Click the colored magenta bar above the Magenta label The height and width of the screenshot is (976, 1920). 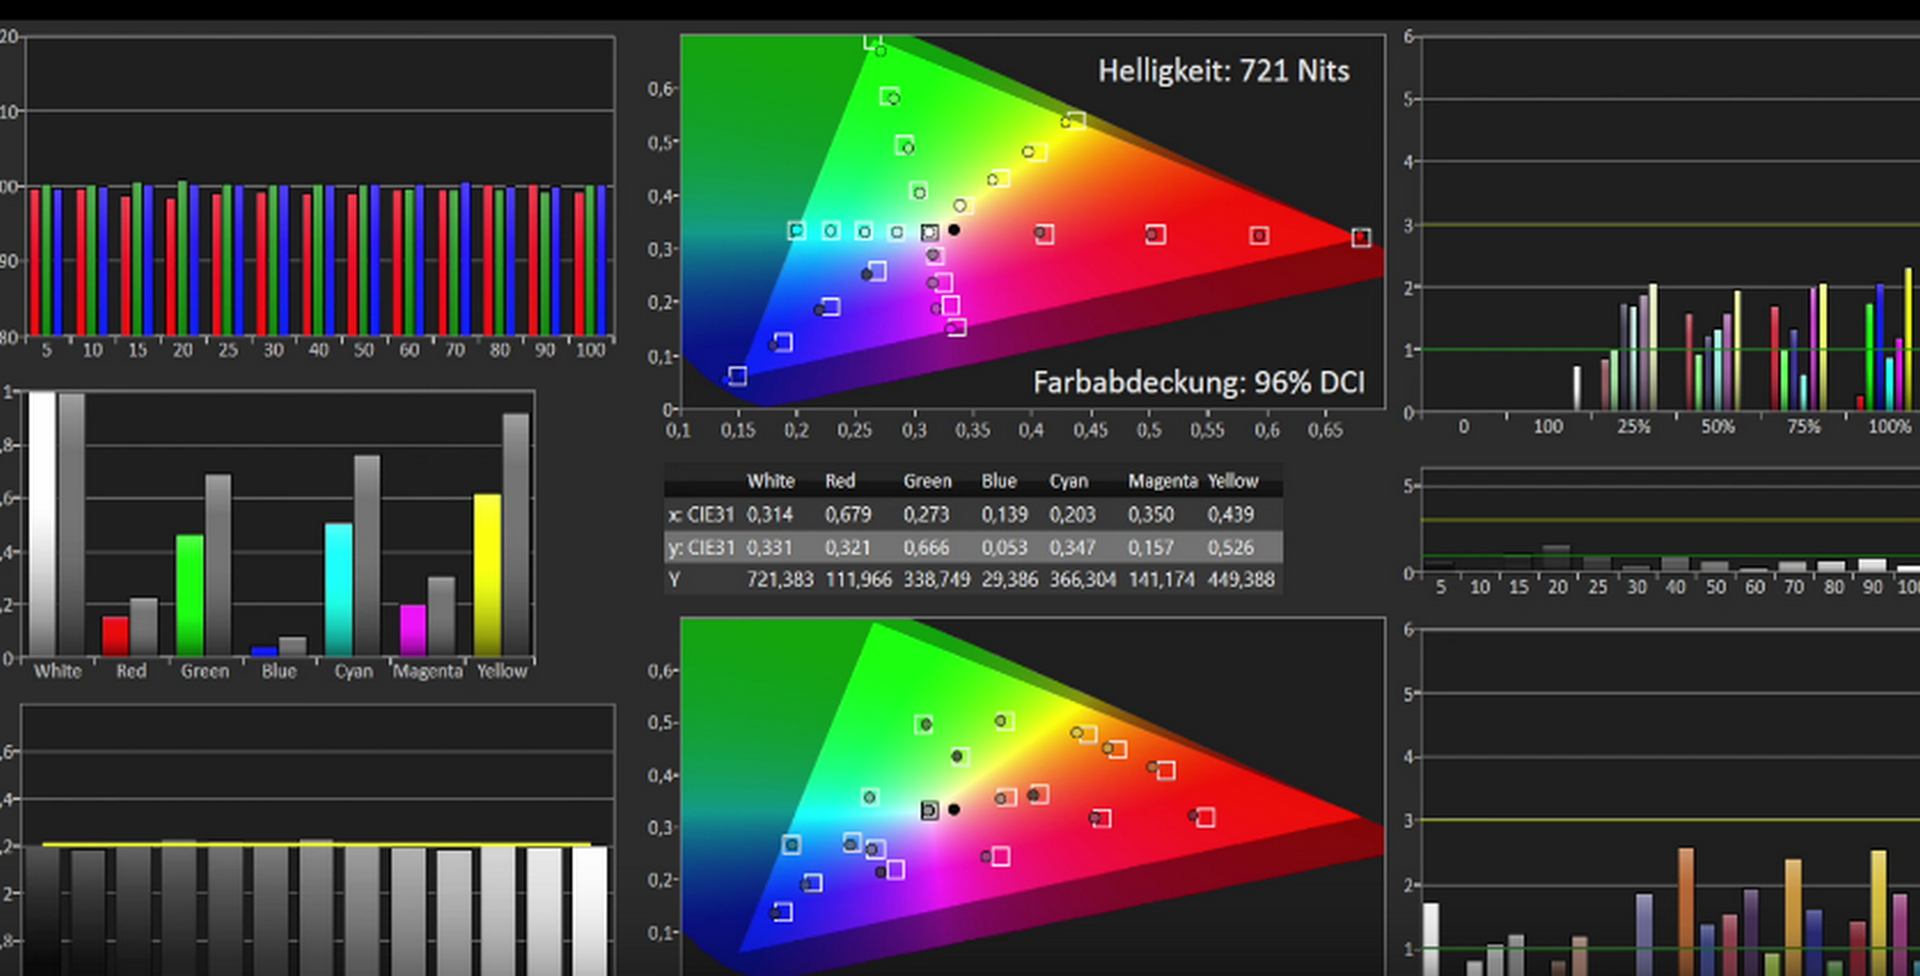pyautogui.click(x=413, y=629)
